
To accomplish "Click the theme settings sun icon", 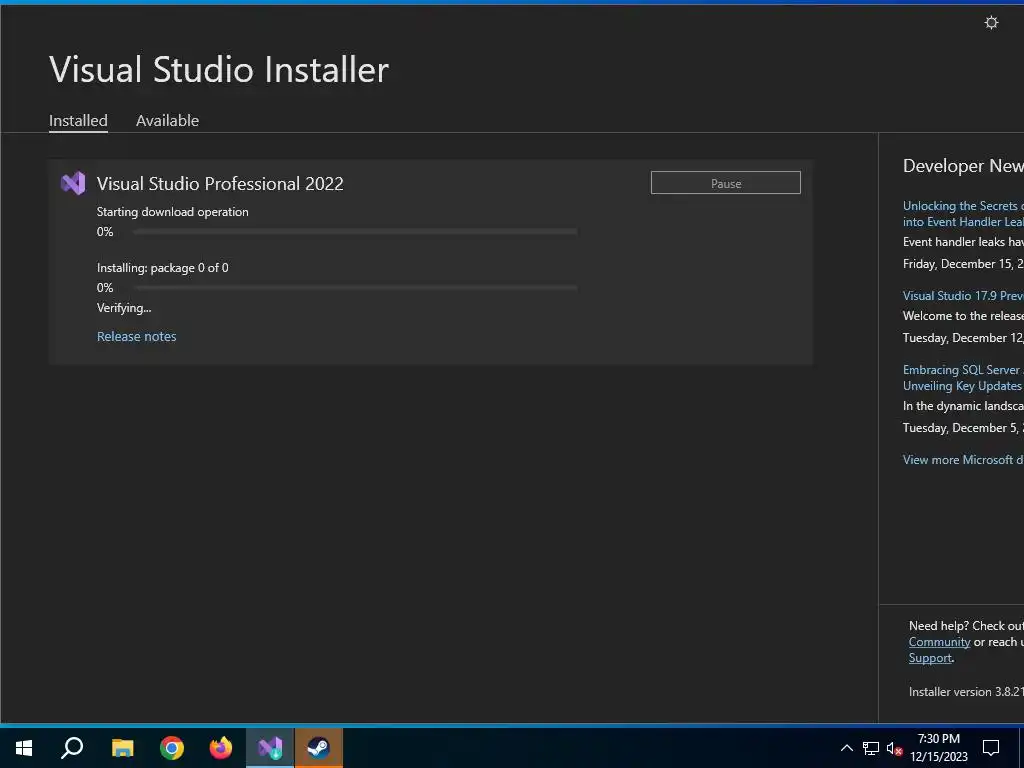I will point(991,23).
